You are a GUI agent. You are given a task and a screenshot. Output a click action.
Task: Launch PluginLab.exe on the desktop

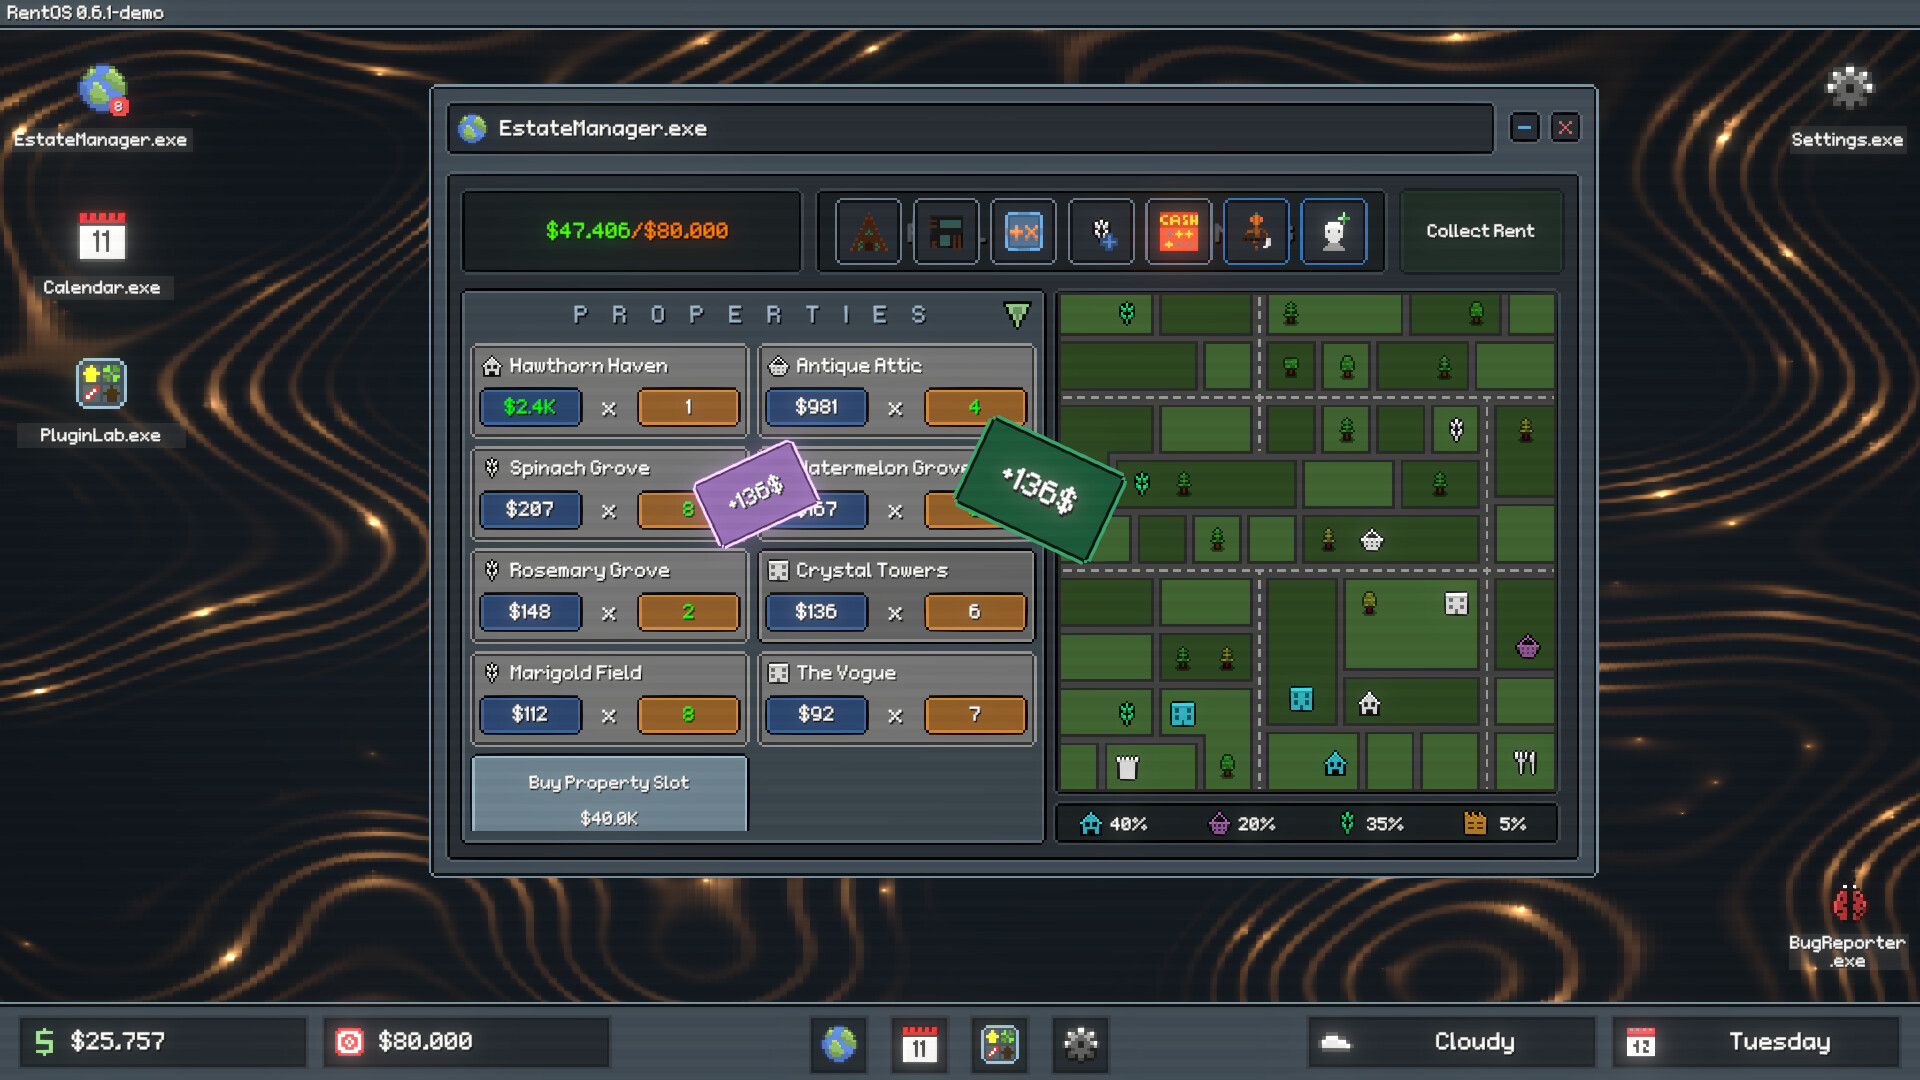click(101, 384)
